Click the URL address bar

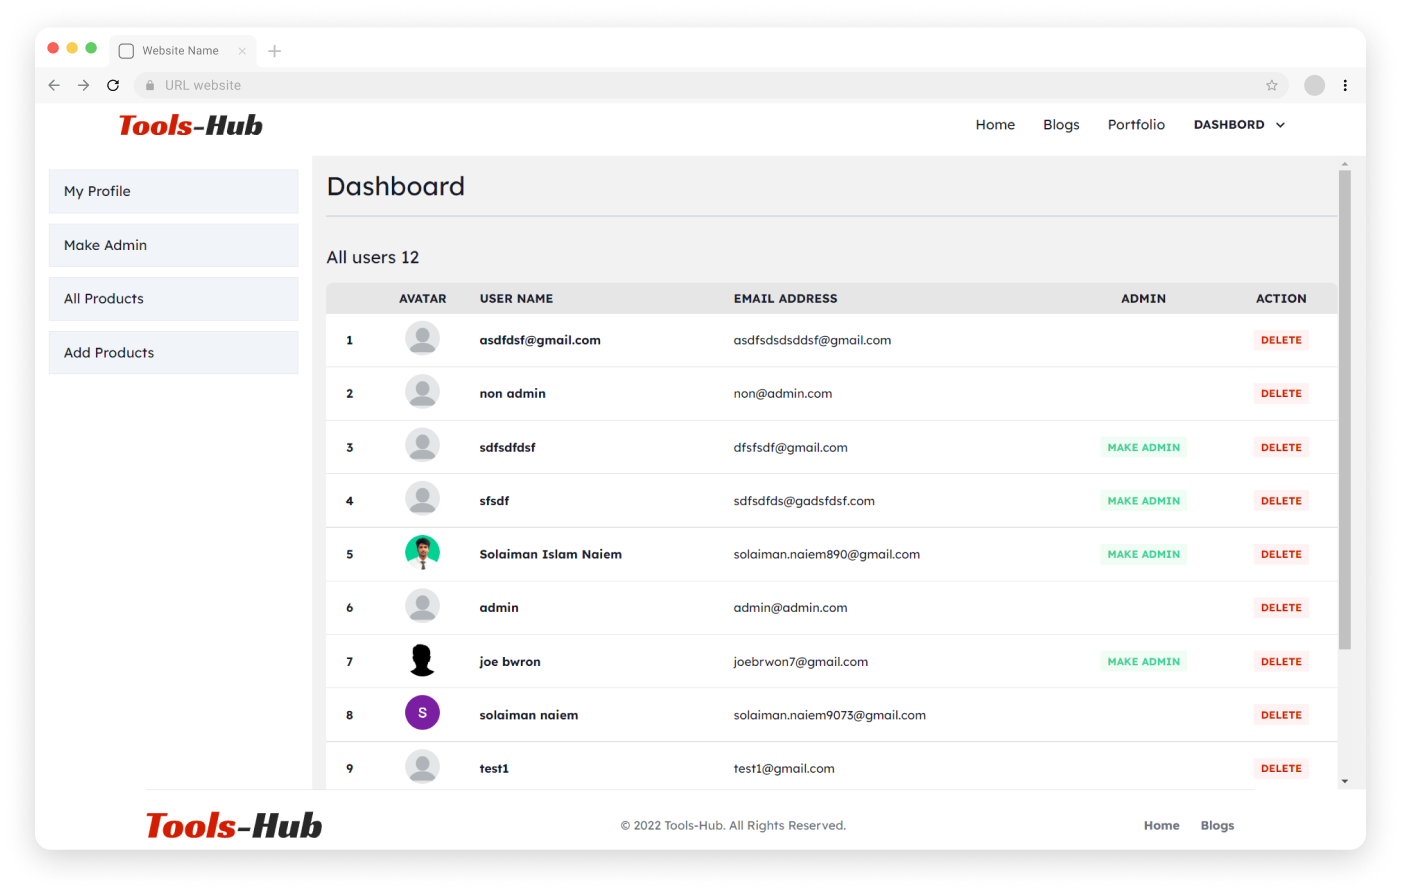700,86
